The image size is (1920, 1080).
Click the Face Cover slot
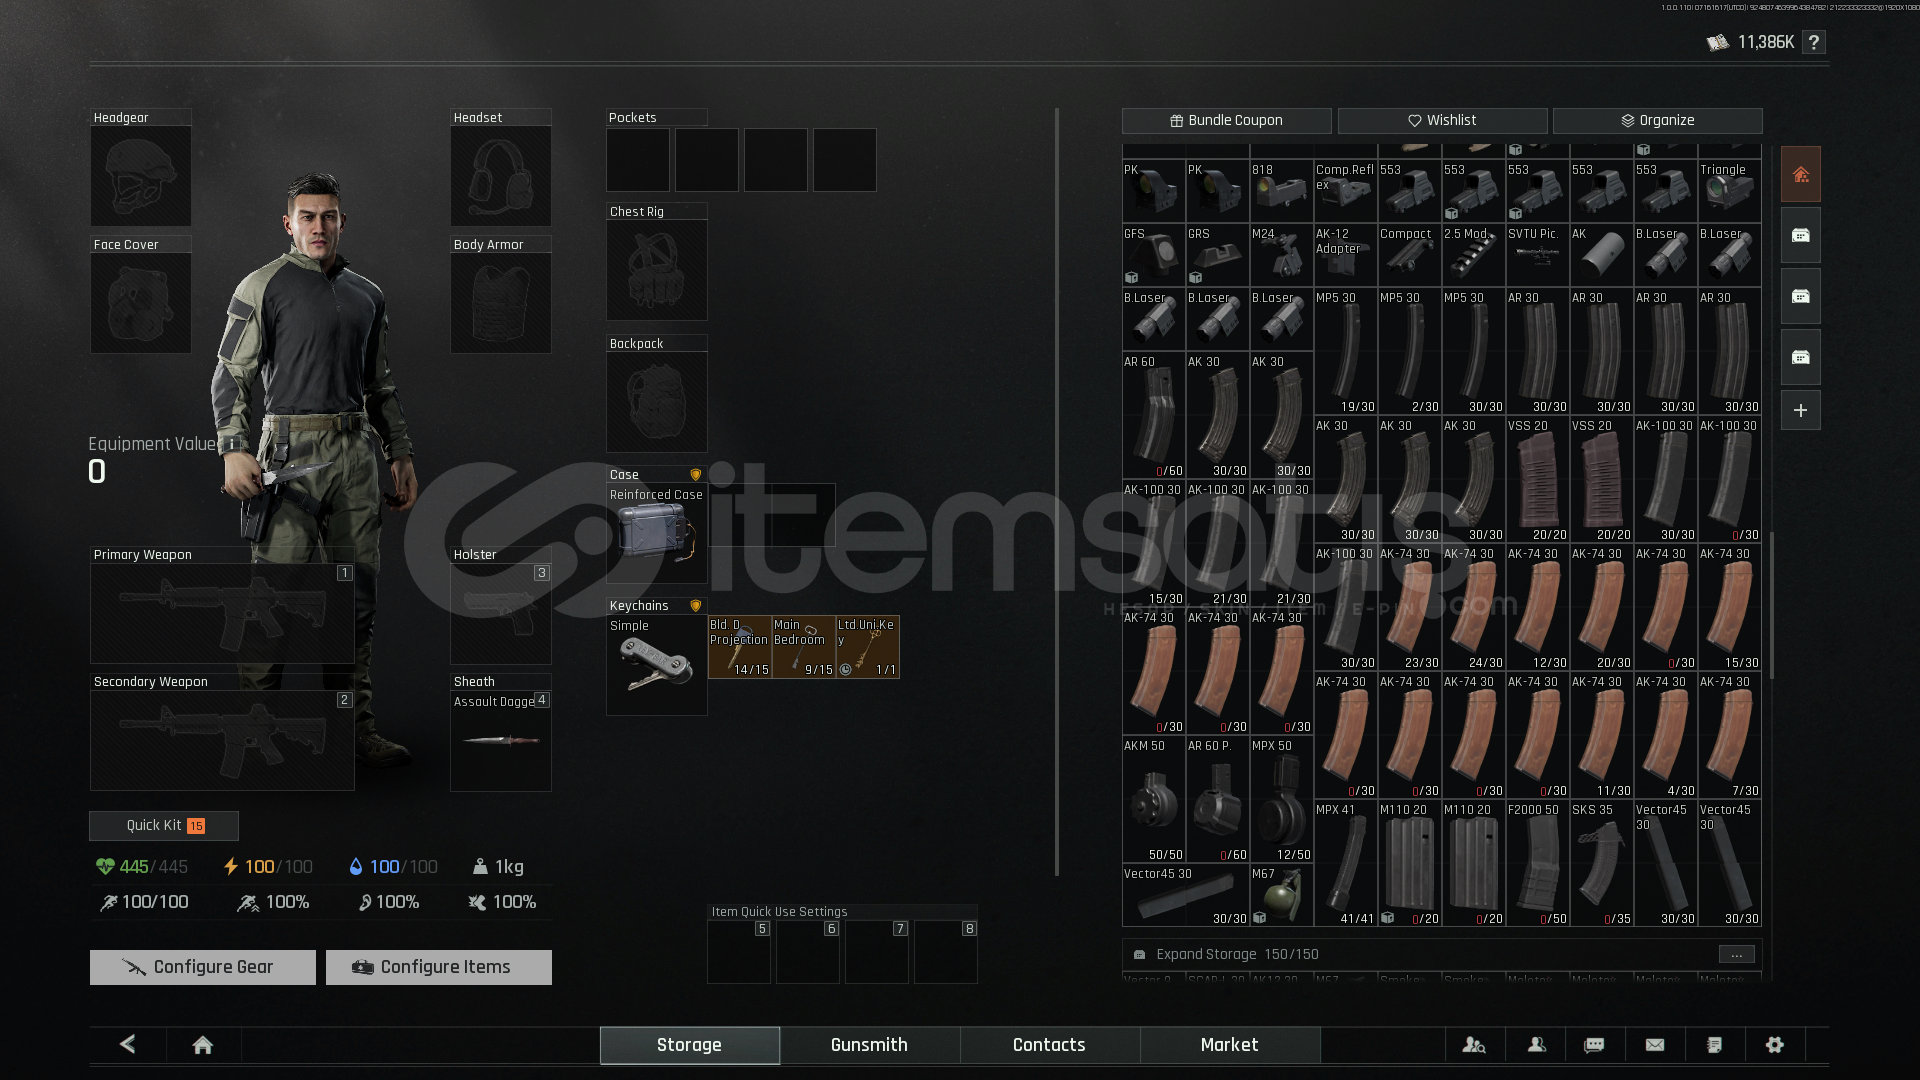141,303
